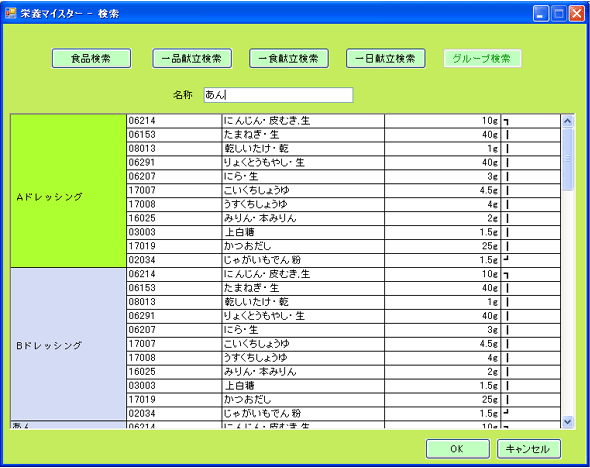590x468 pixels.
Task: Select 上白糖 under Aドレッシング
Action: [x=303, y=232]
